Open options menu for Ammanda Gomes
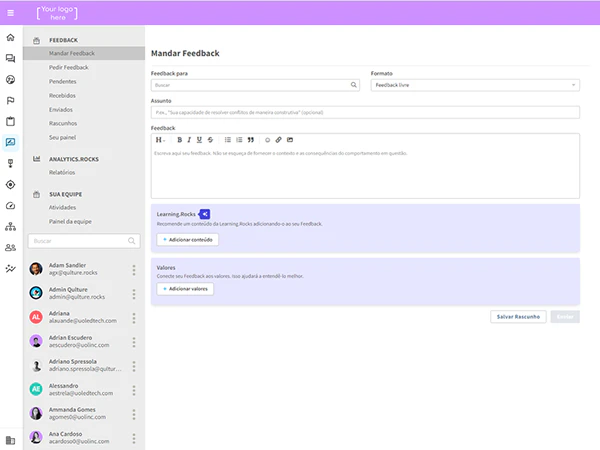 click(134, 414)
